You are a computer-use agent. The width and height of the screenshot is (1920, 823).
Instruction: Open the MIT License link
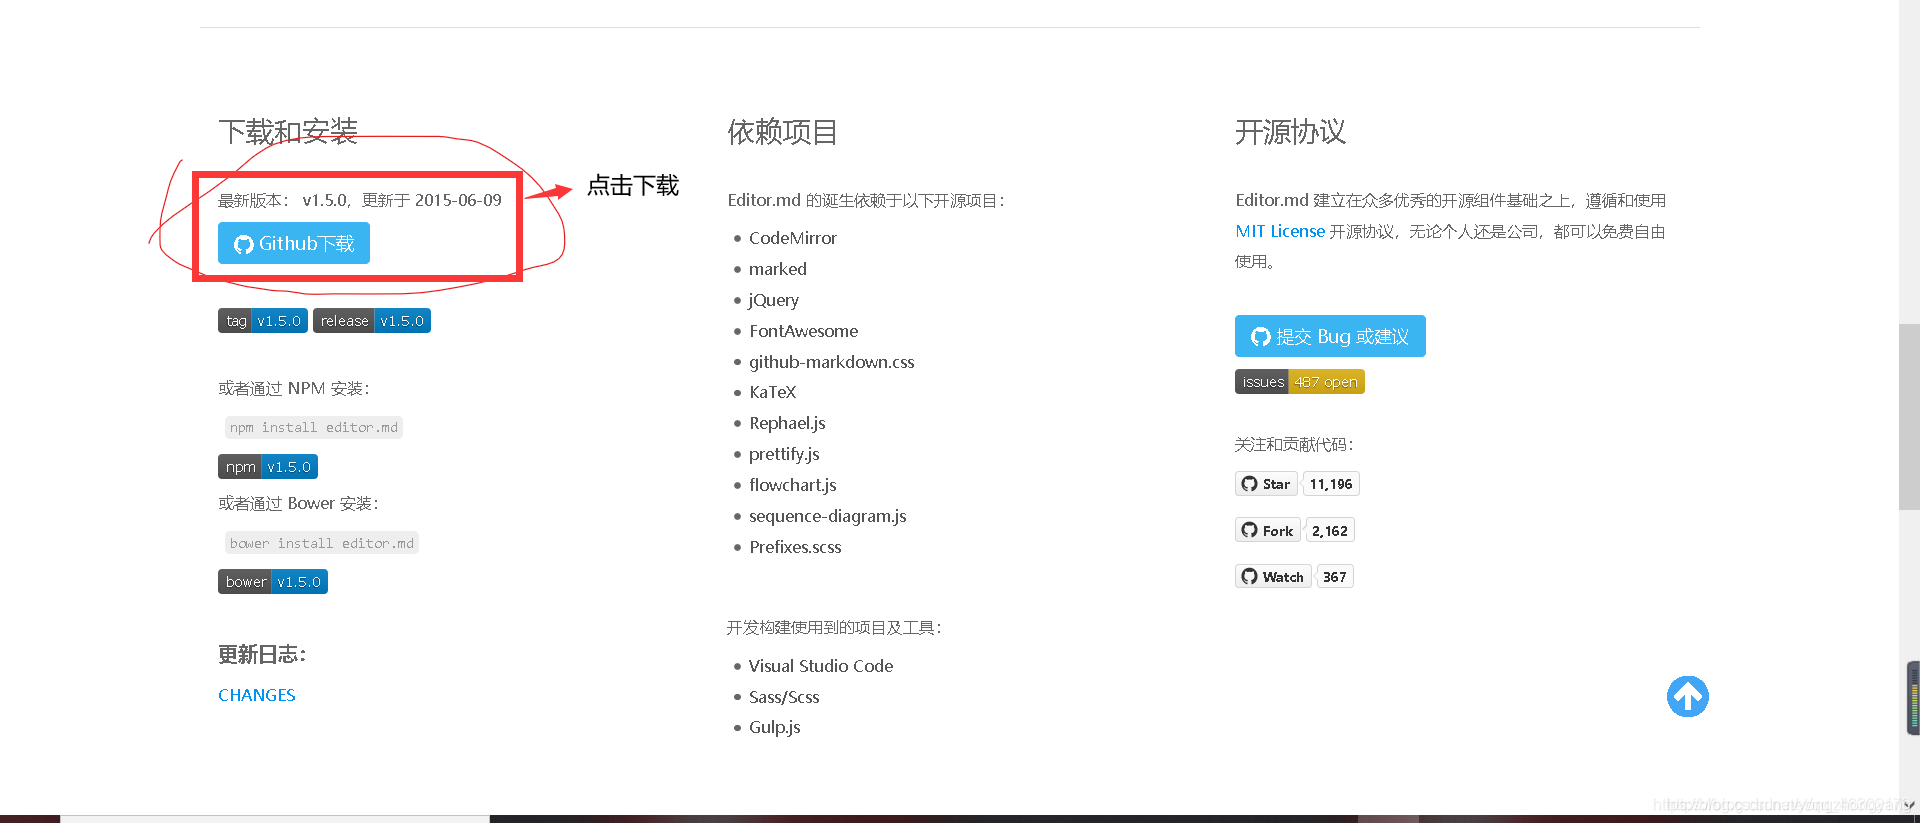[1280, 231]
